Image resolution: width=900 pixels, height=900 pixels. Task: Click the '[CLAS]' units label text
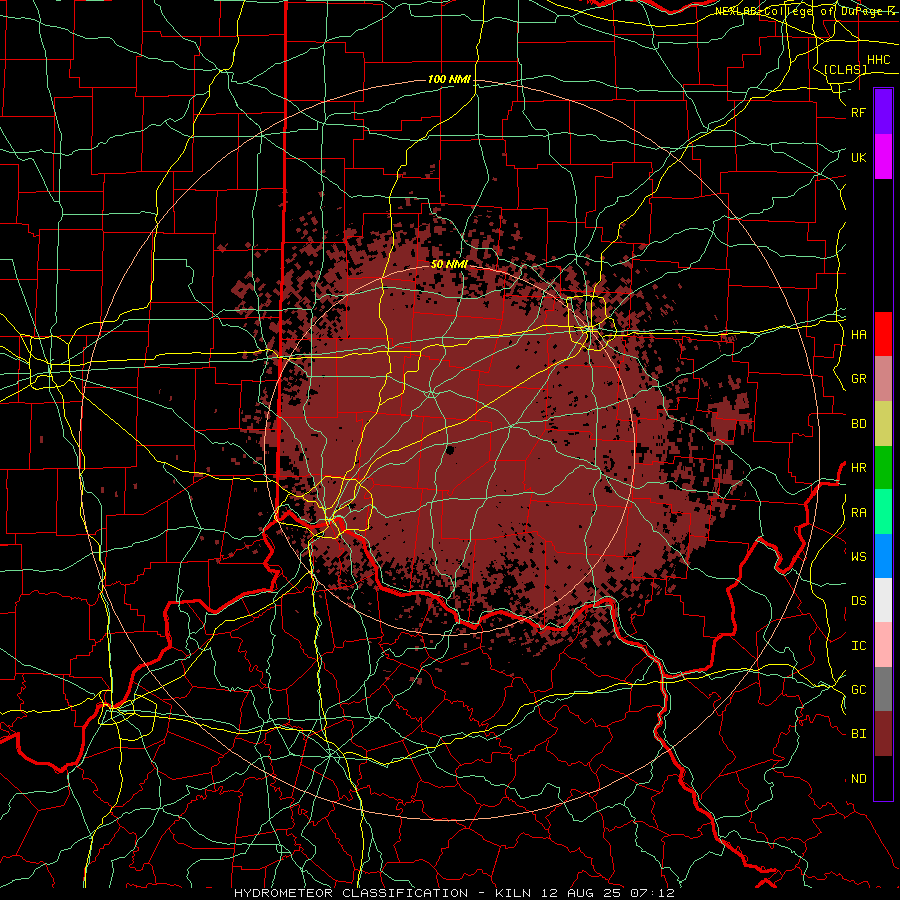coord(845,70)
